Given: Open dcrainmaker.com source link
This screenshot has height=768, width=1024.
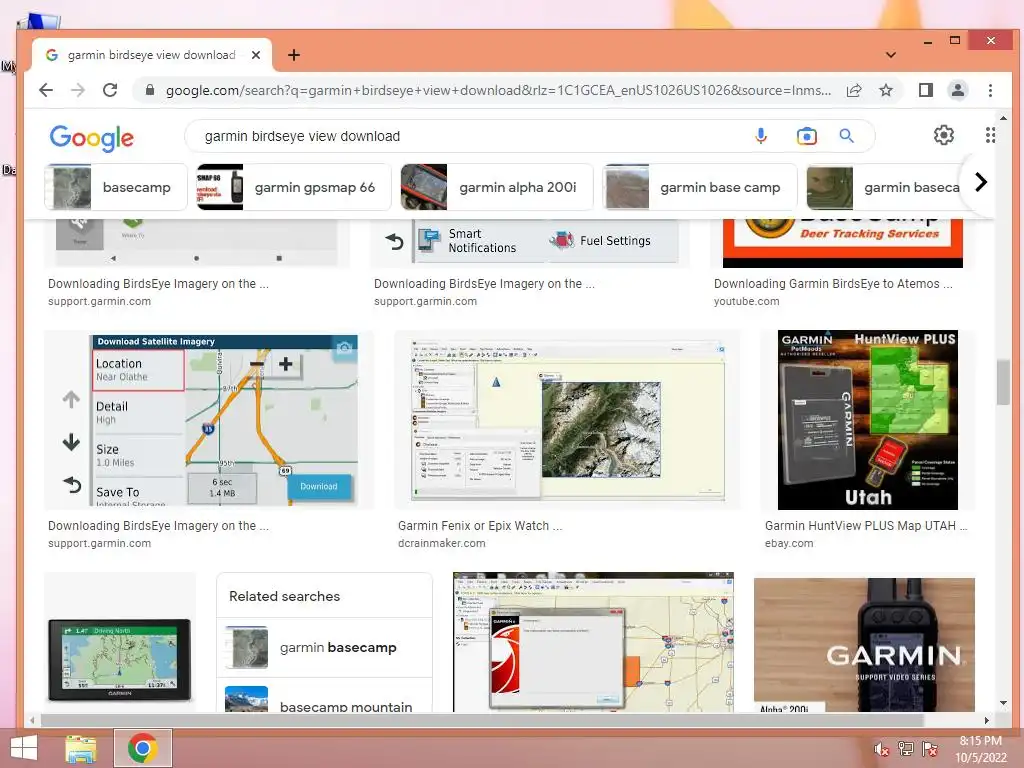Looking at the screenshot, I should [x=441, y=543].
